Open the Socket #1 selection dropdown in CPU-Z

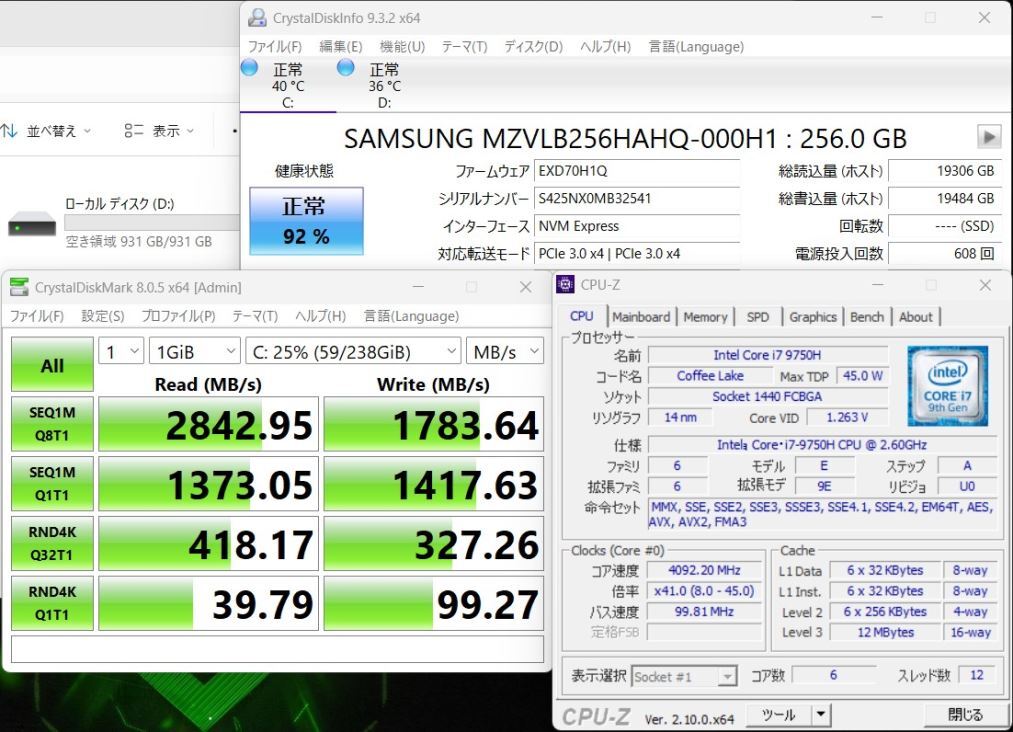click(684, 676)
